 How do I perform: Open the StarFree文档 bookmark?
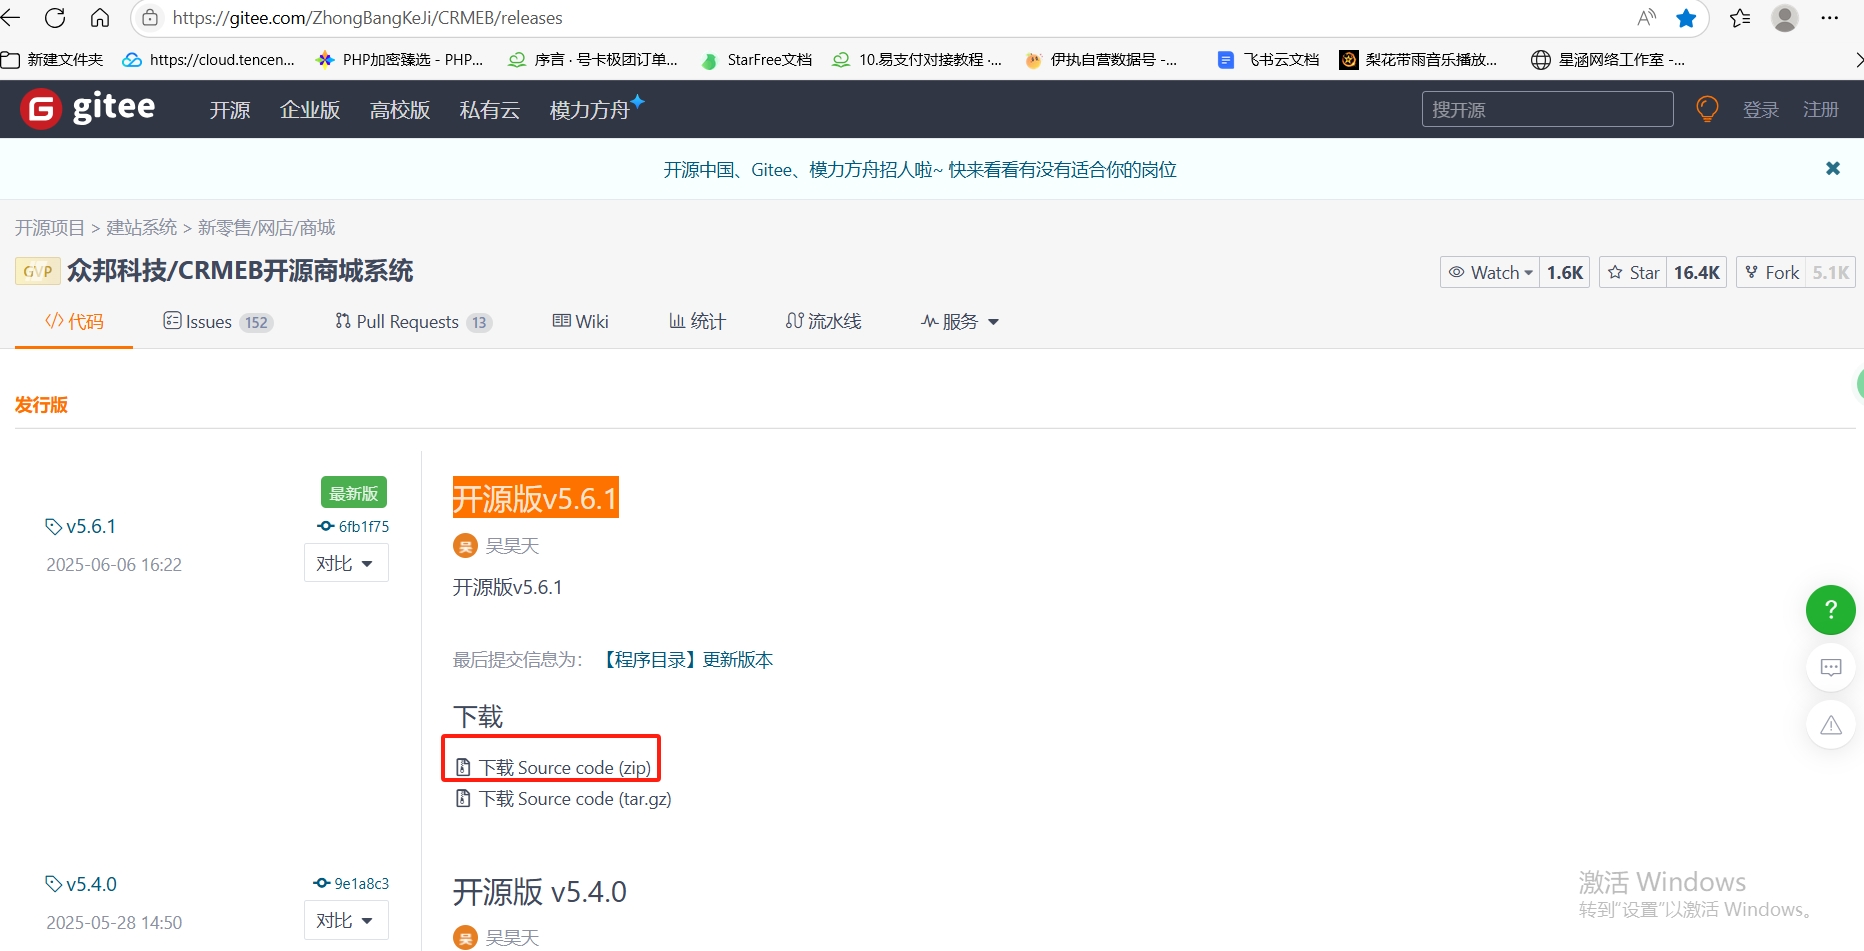[757, 60]
